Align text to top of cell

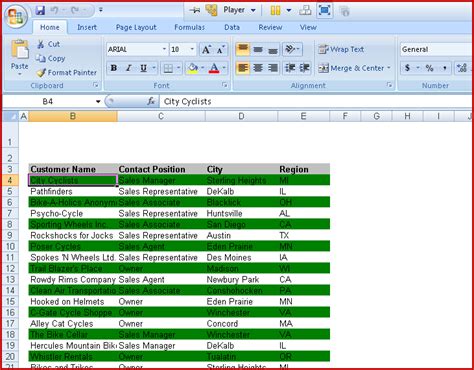click(243, 49)
